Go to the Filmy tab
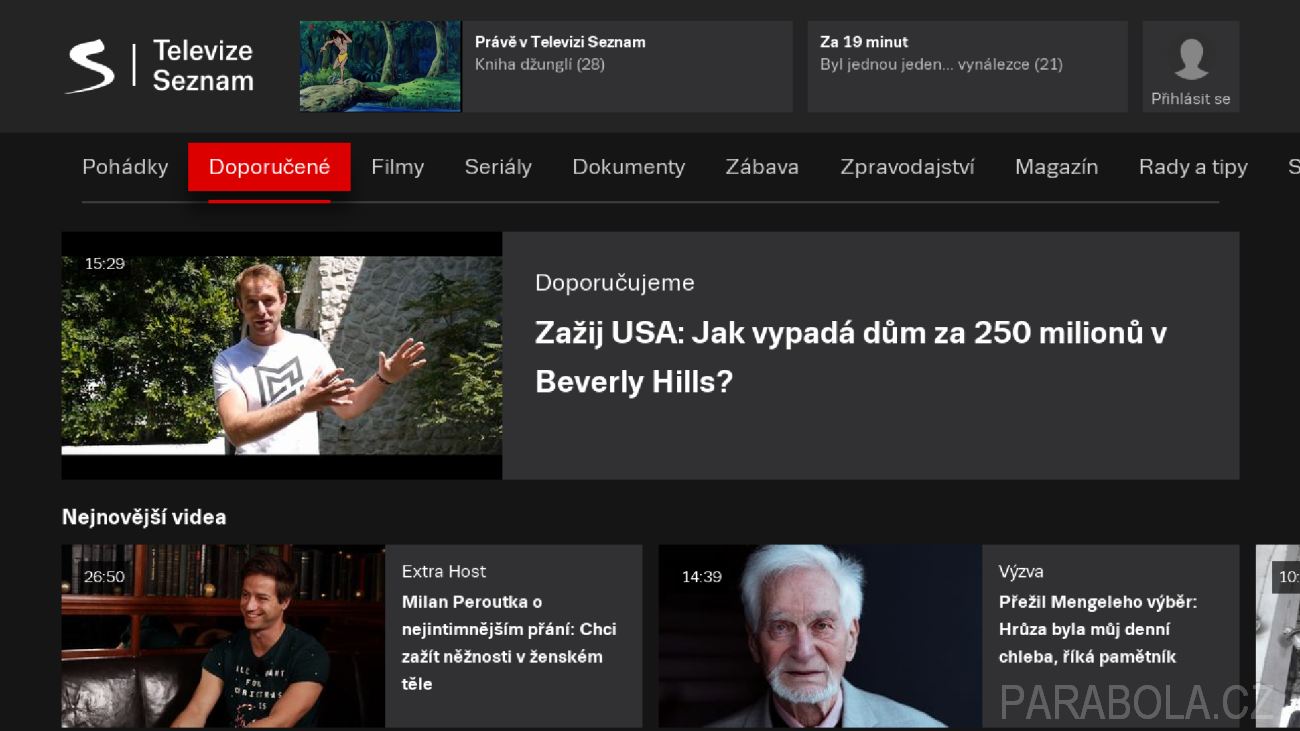 point(397,167)
